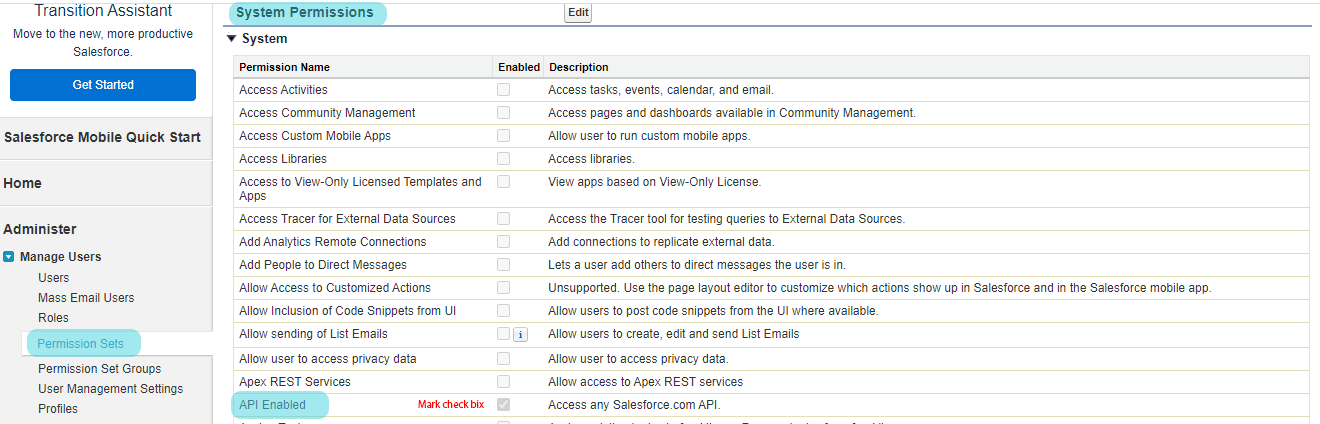Screen dimensions: 1320x424
Task: Select Roles in the sidebar
Action: pos(53,318)
